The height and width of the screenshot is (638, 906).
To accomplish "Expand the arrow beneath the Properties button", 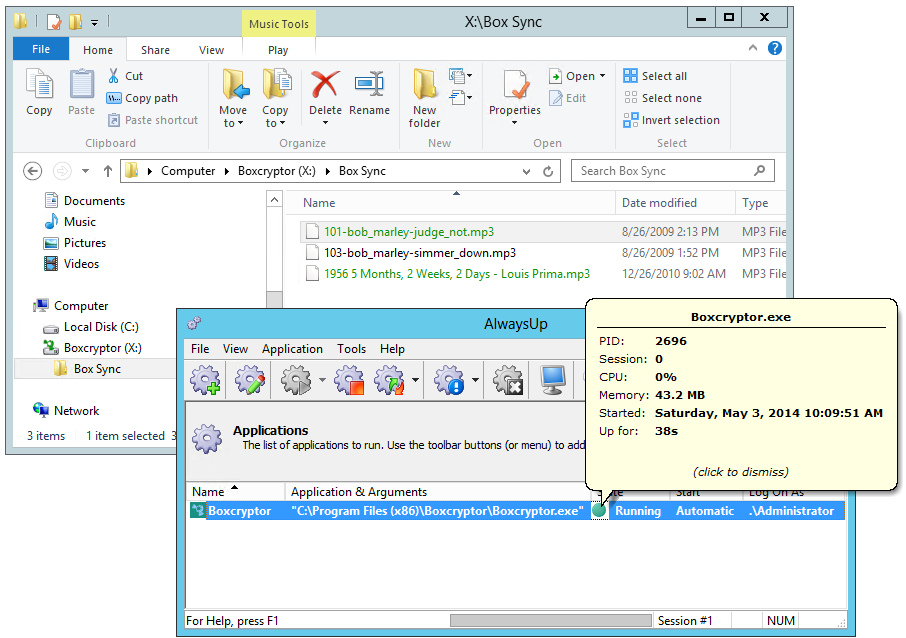I will [514, 123].
